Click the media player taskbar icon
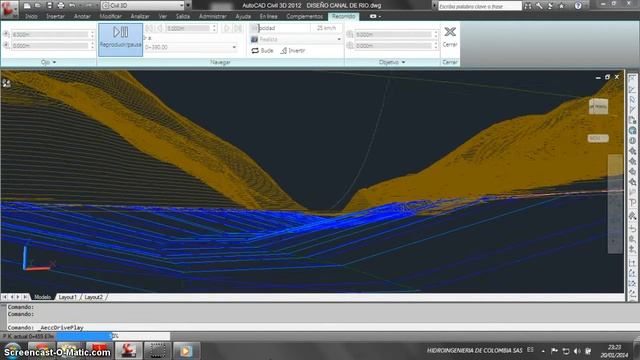This screenshot has width=640, height=360. [x=186, y=351]
